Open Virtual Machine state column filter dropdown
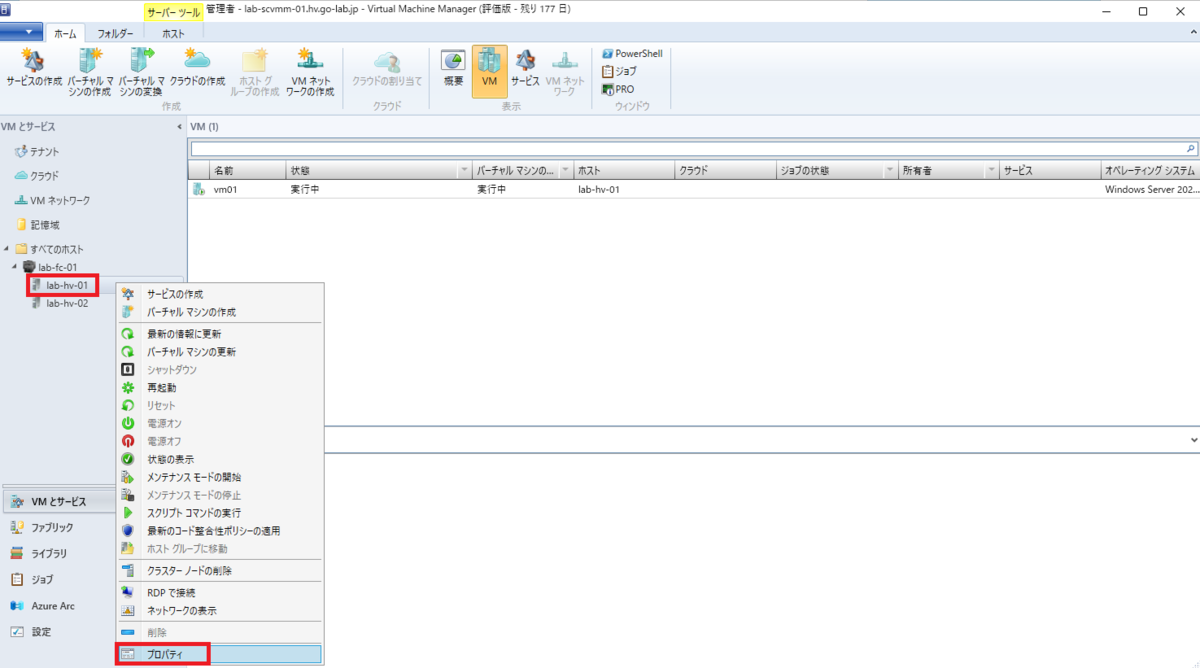Image resolution: width=1200 pixels, height=668 pixels. pyautogui.click(x=565, y=171)
